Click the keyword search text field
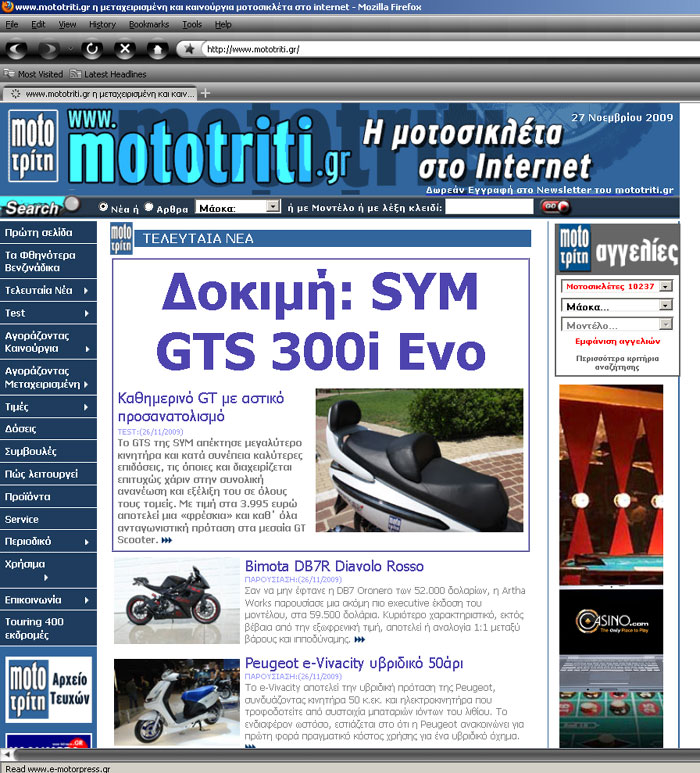The image size is (700, 773). click(489, 207)
